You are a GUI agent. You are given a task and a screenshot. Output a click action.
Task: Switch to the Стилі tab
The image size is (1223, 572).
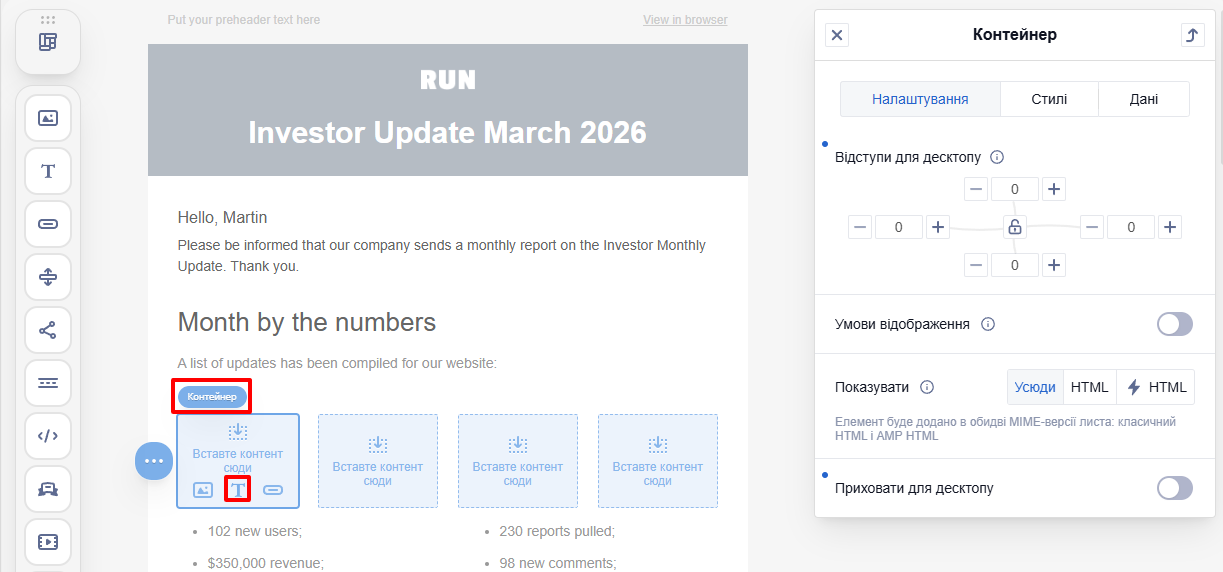click(1049, 99)
